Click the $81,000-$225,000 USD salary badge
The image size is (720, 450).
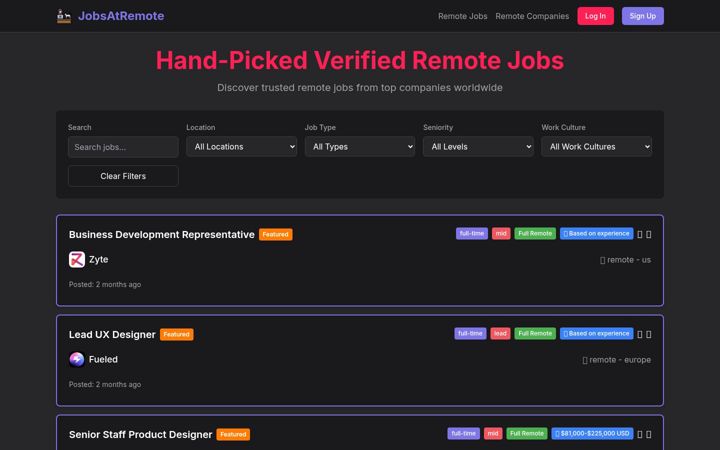[x=592, y=433]
